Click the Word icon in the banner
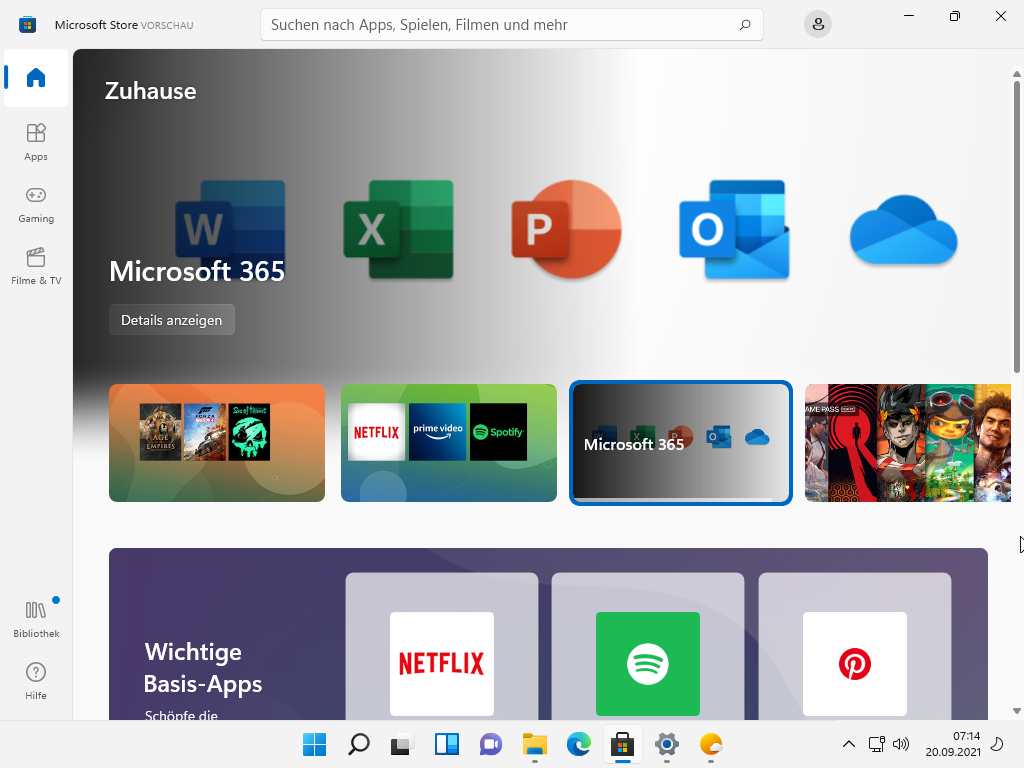The height and width of the screenshot is (768, 1024). point(230,229)
